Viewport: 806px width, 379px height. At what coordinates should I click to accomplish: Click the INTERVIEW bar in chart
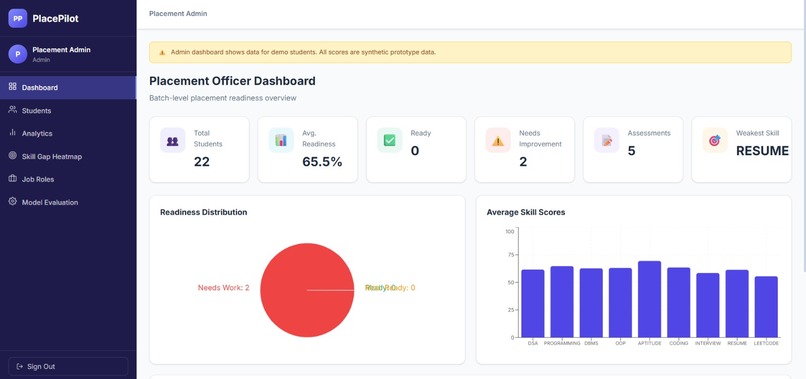point(708,305)
